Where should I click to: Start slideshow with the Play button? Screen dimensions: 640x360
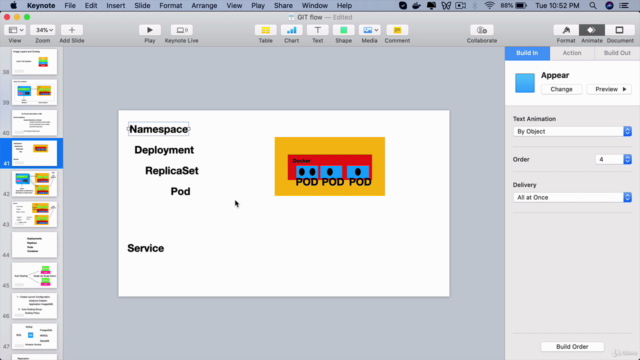(x=149, y=30)
